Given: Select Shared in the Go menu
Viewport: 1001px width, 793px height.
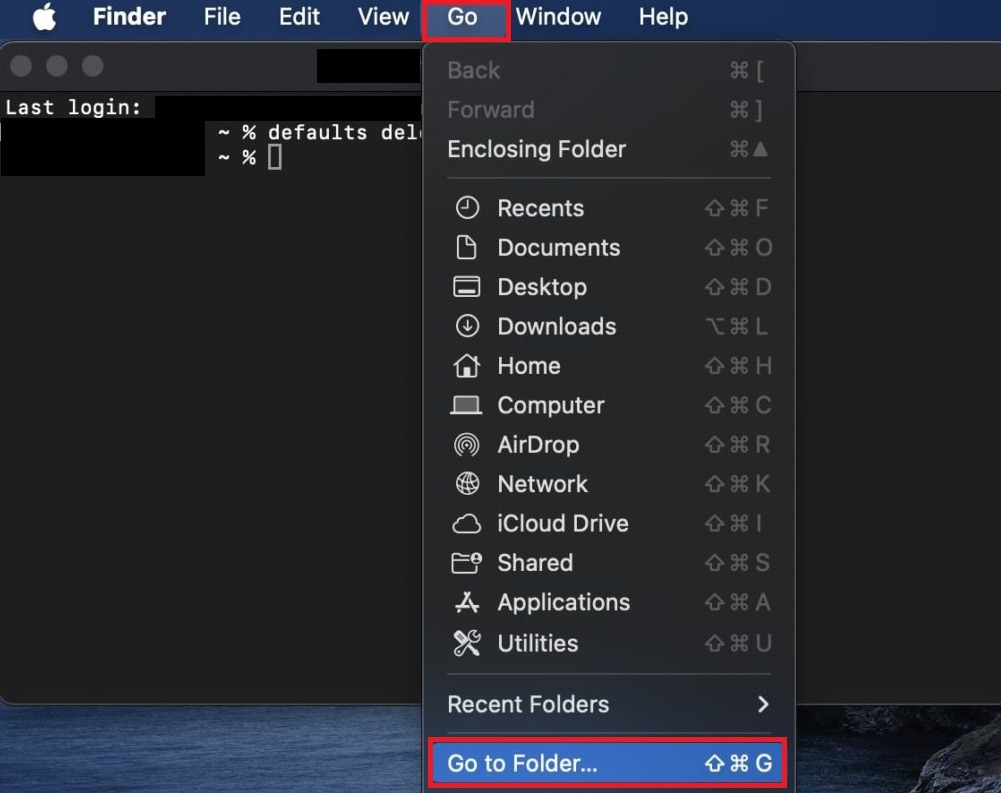Looking at the screenshot, I should [x=608, y=563].
